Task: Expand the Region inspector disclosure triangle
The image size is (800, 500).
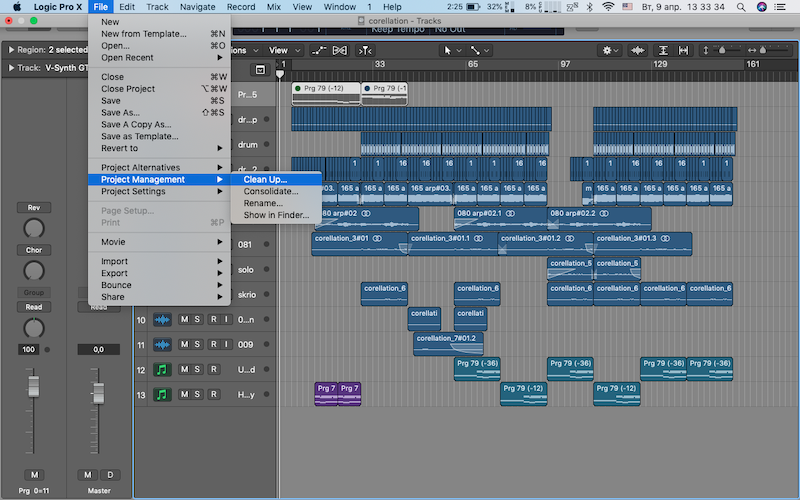Action: [x=11, y=49]
